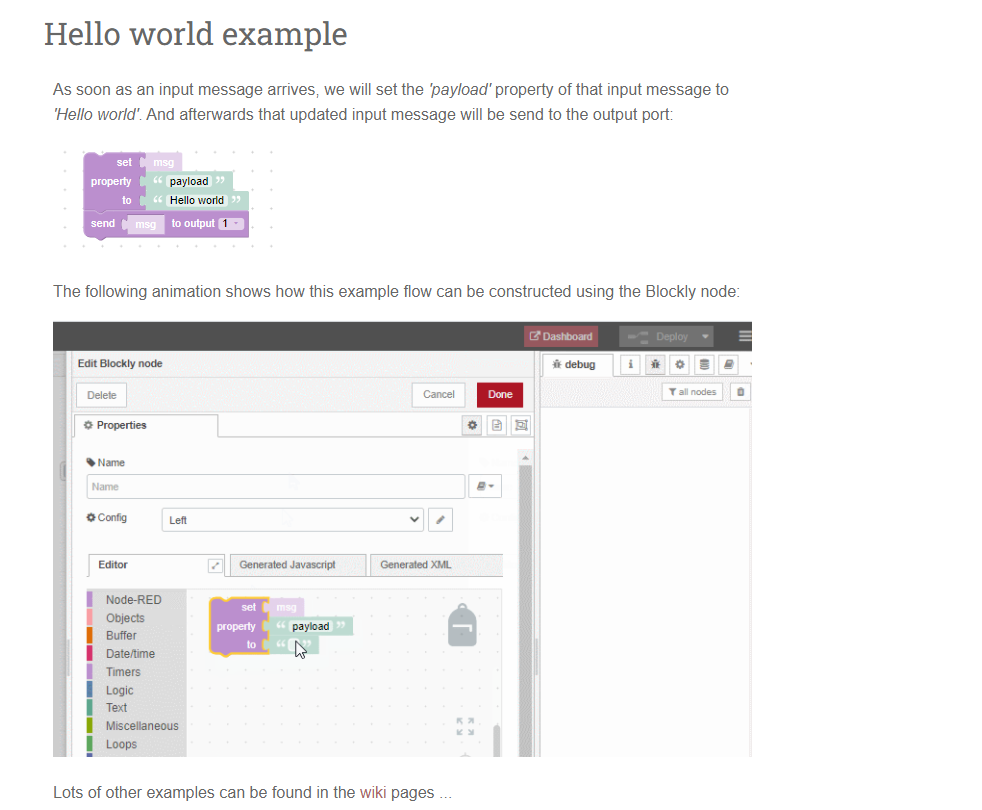This screenshot has height=810, width=982.
Task: Open the Dashboard button in the header
Action: pyautogui.click(x=561, y=336)
